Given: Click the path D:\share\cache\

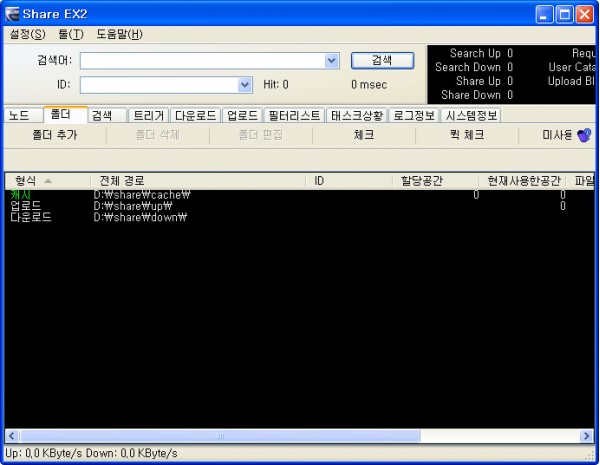Looking at the screenshot, I should click(142, 195).
